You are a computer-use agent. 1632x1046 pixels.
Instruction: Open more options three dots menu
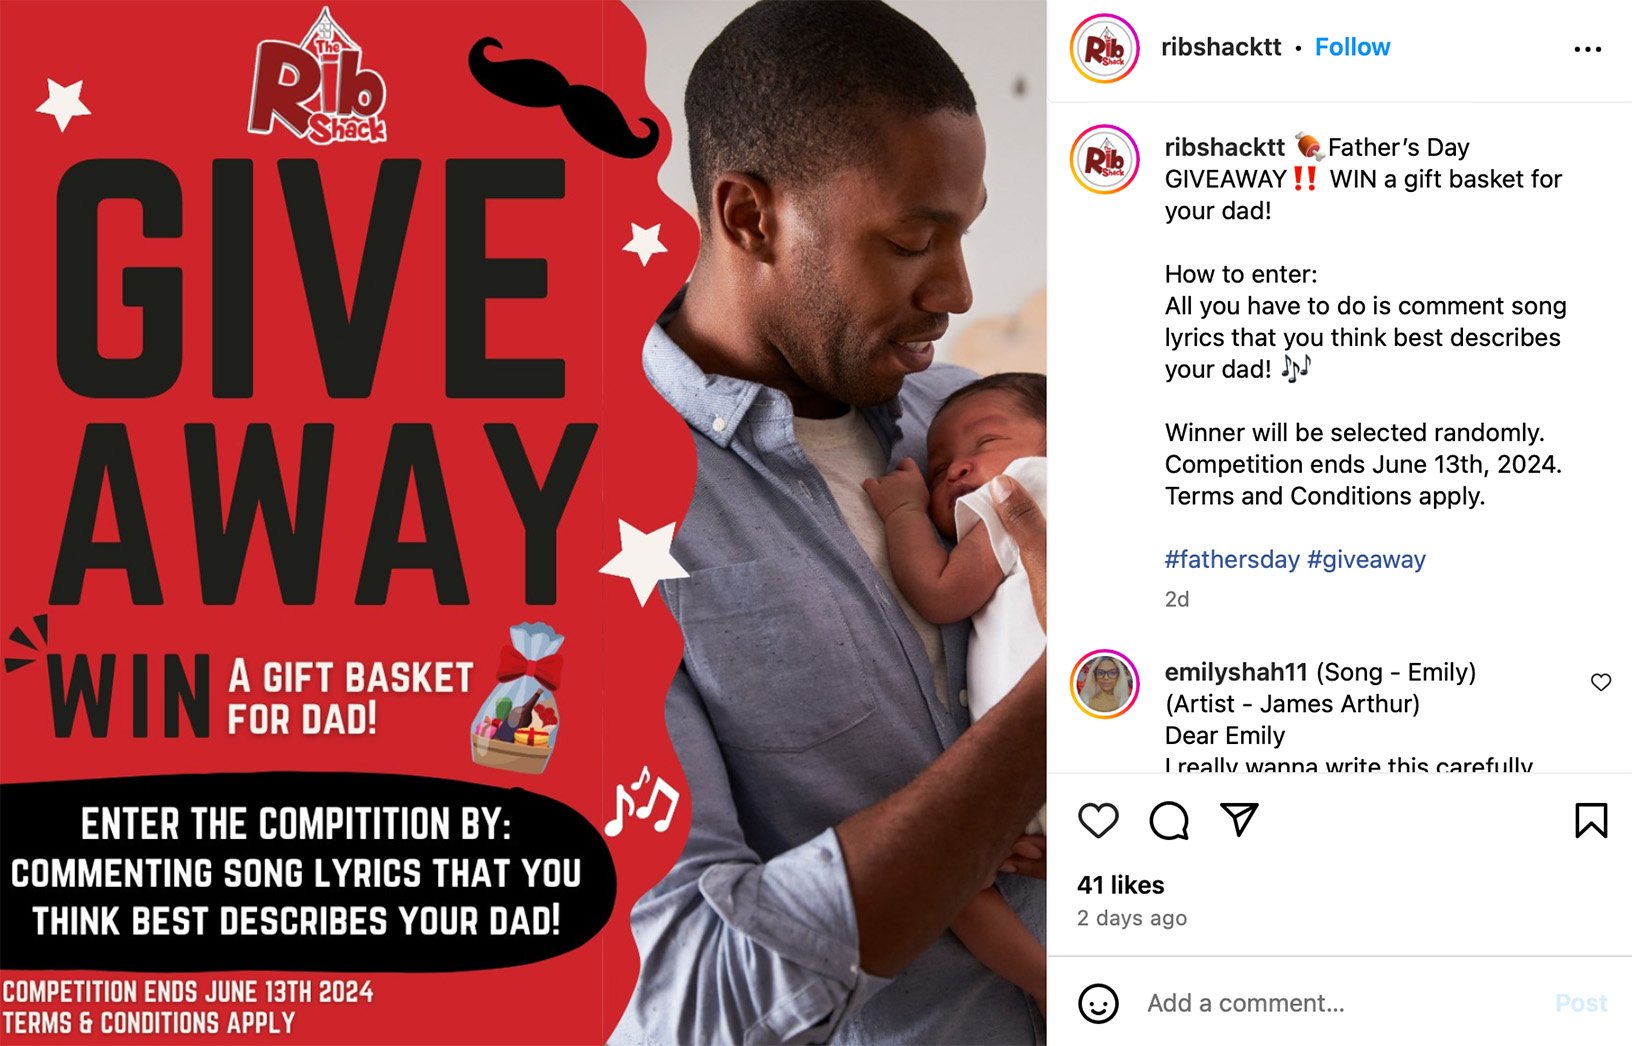click(1588, 49)
